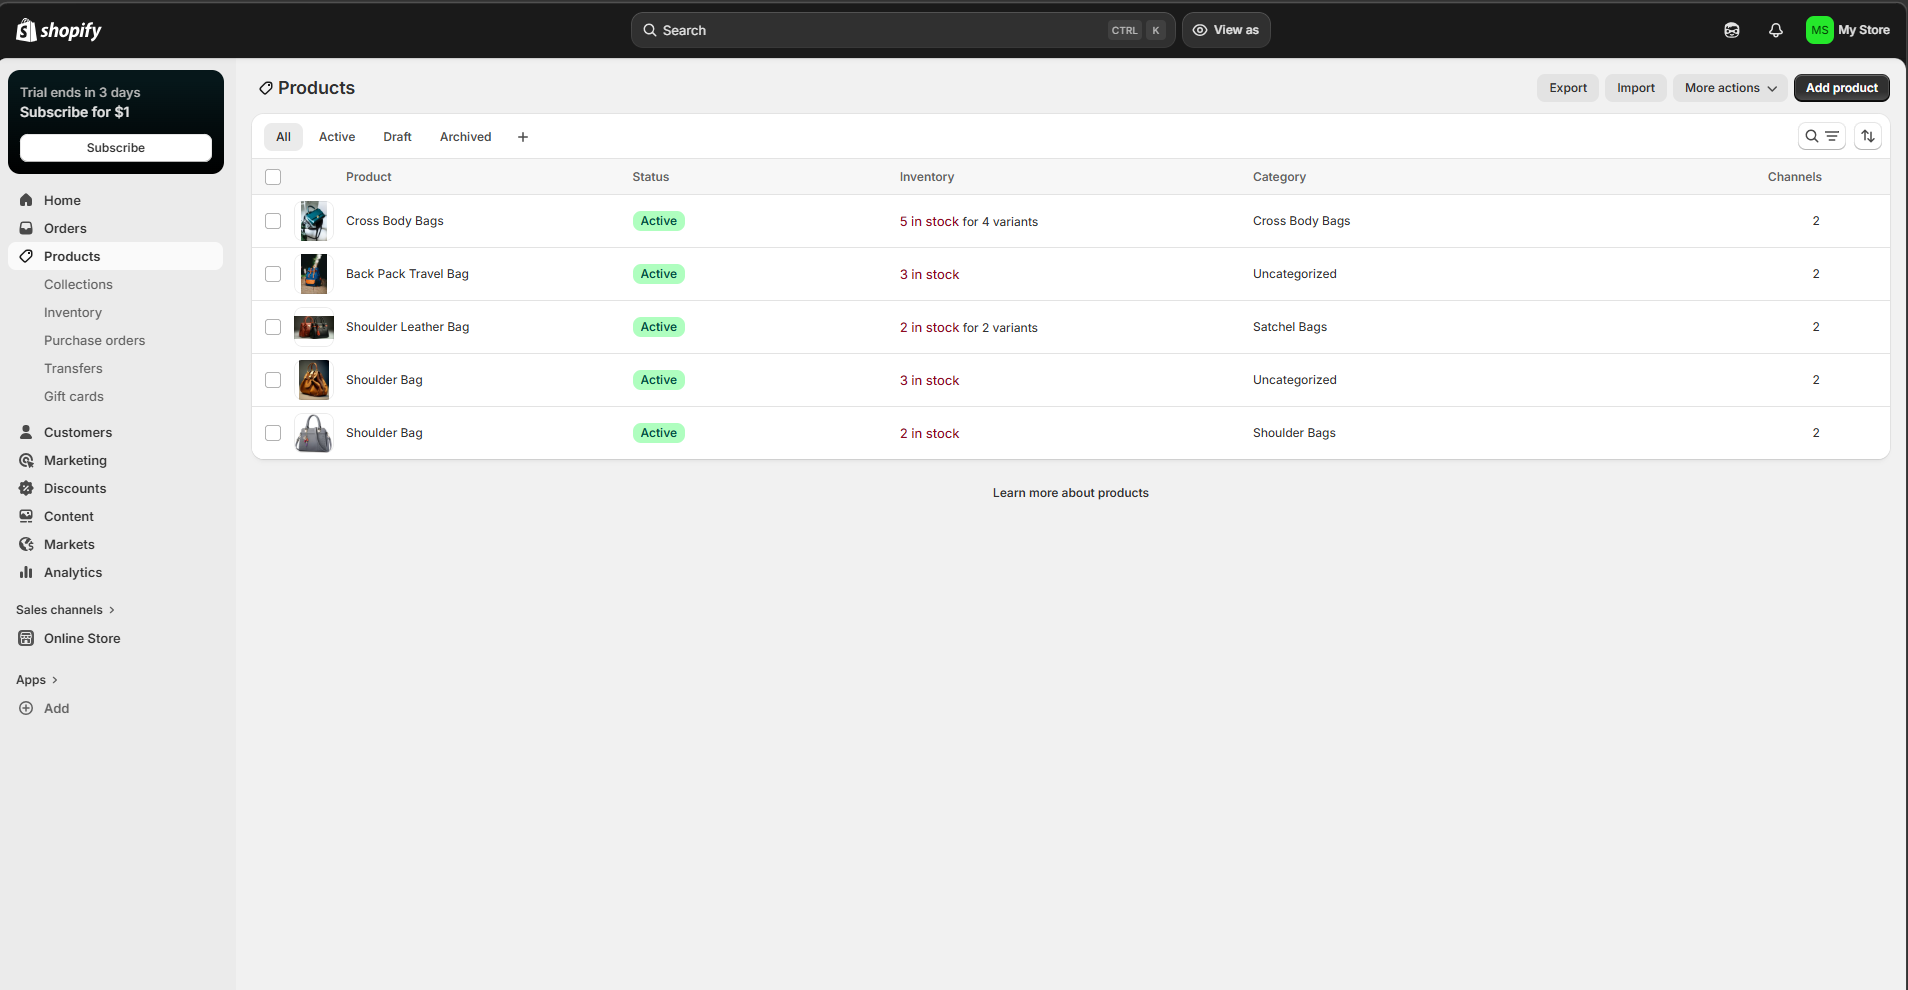Tick the Back Pack Travel Bag checkbox
This screenshot has height=990, width=1908.
[273, 274]
